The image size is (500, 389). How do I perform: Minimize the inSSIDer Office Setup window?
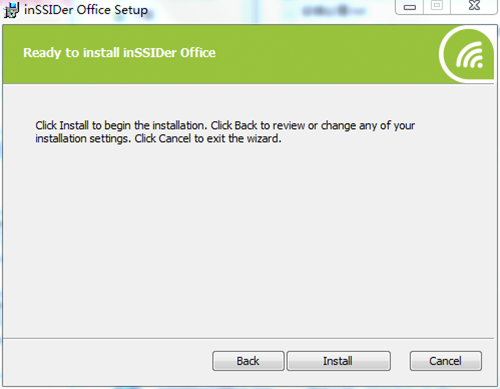tap(410, 7)
